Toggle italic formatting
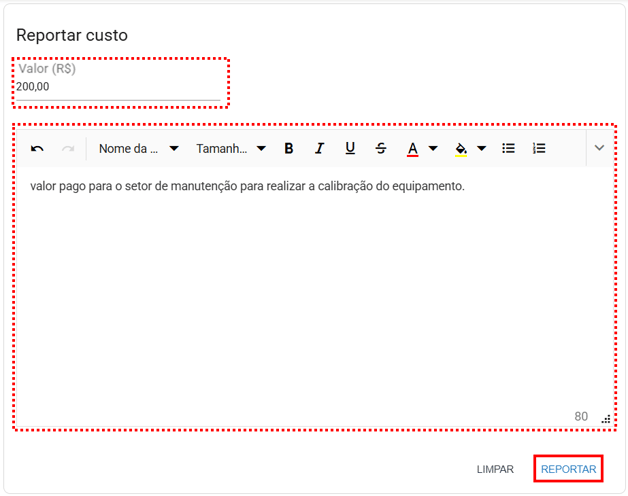Image resolution: width=628 pixels, height=496 pixels. (x=319, y=148)
